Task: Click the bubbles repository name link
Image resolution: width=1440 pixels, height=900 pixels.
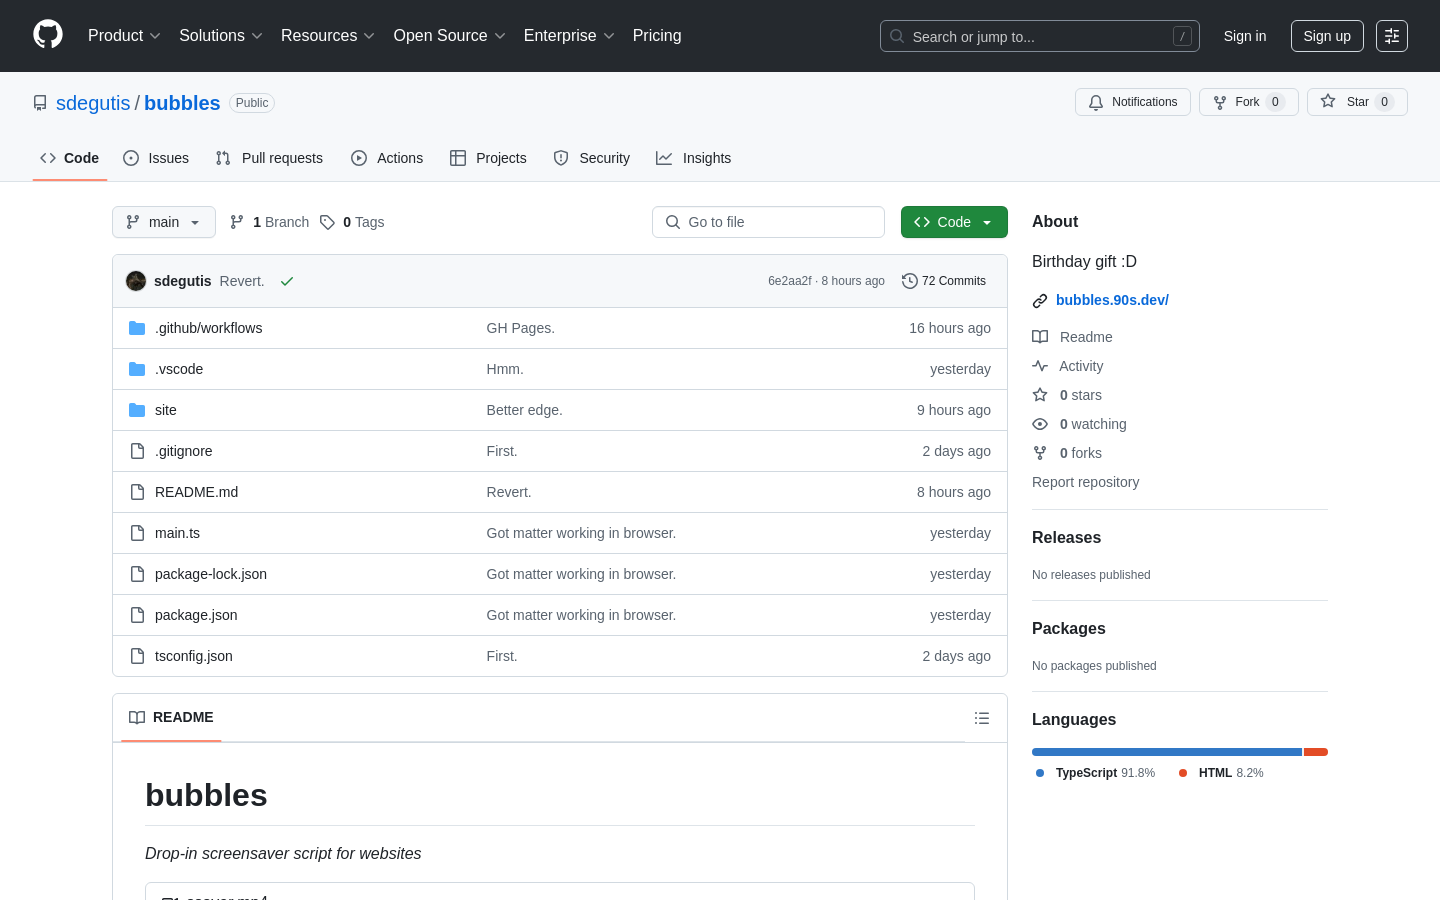Action: tap(182, 103)
